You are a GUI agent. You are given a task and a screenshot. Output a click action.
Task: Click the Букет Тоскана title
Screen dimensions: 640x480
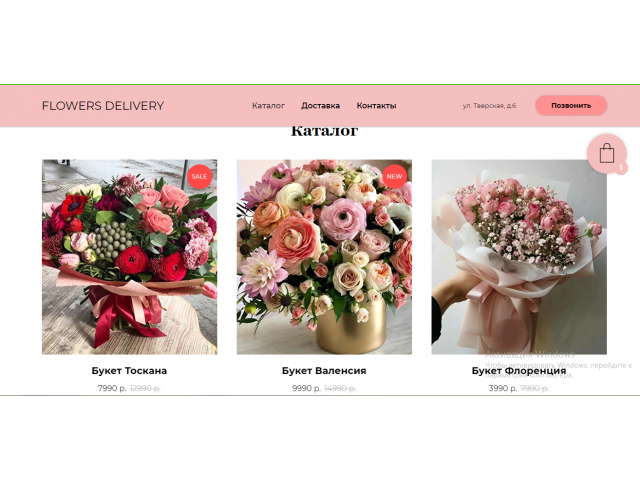(129, 371)
